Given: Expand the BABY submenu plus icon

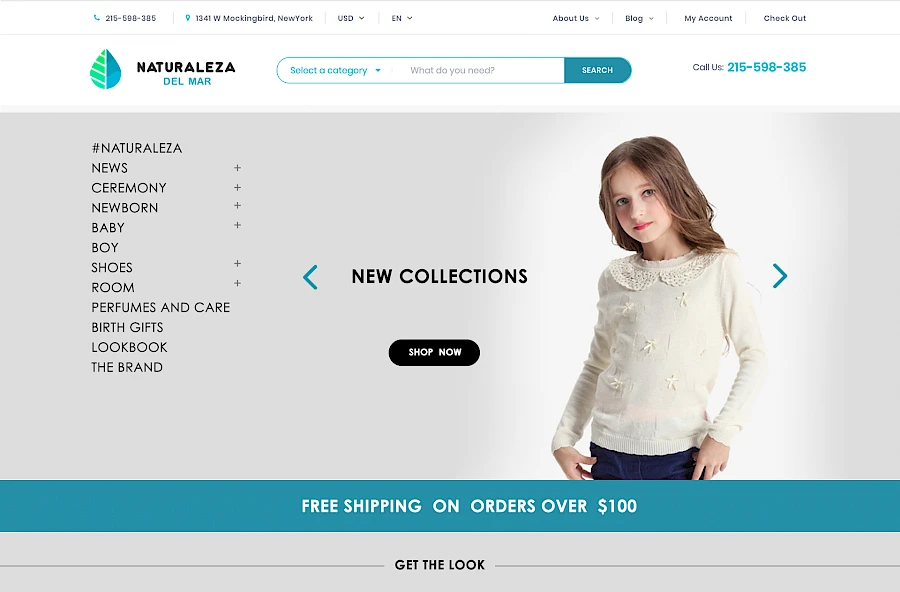Looking at the screenshot, I should pos(237,225).
